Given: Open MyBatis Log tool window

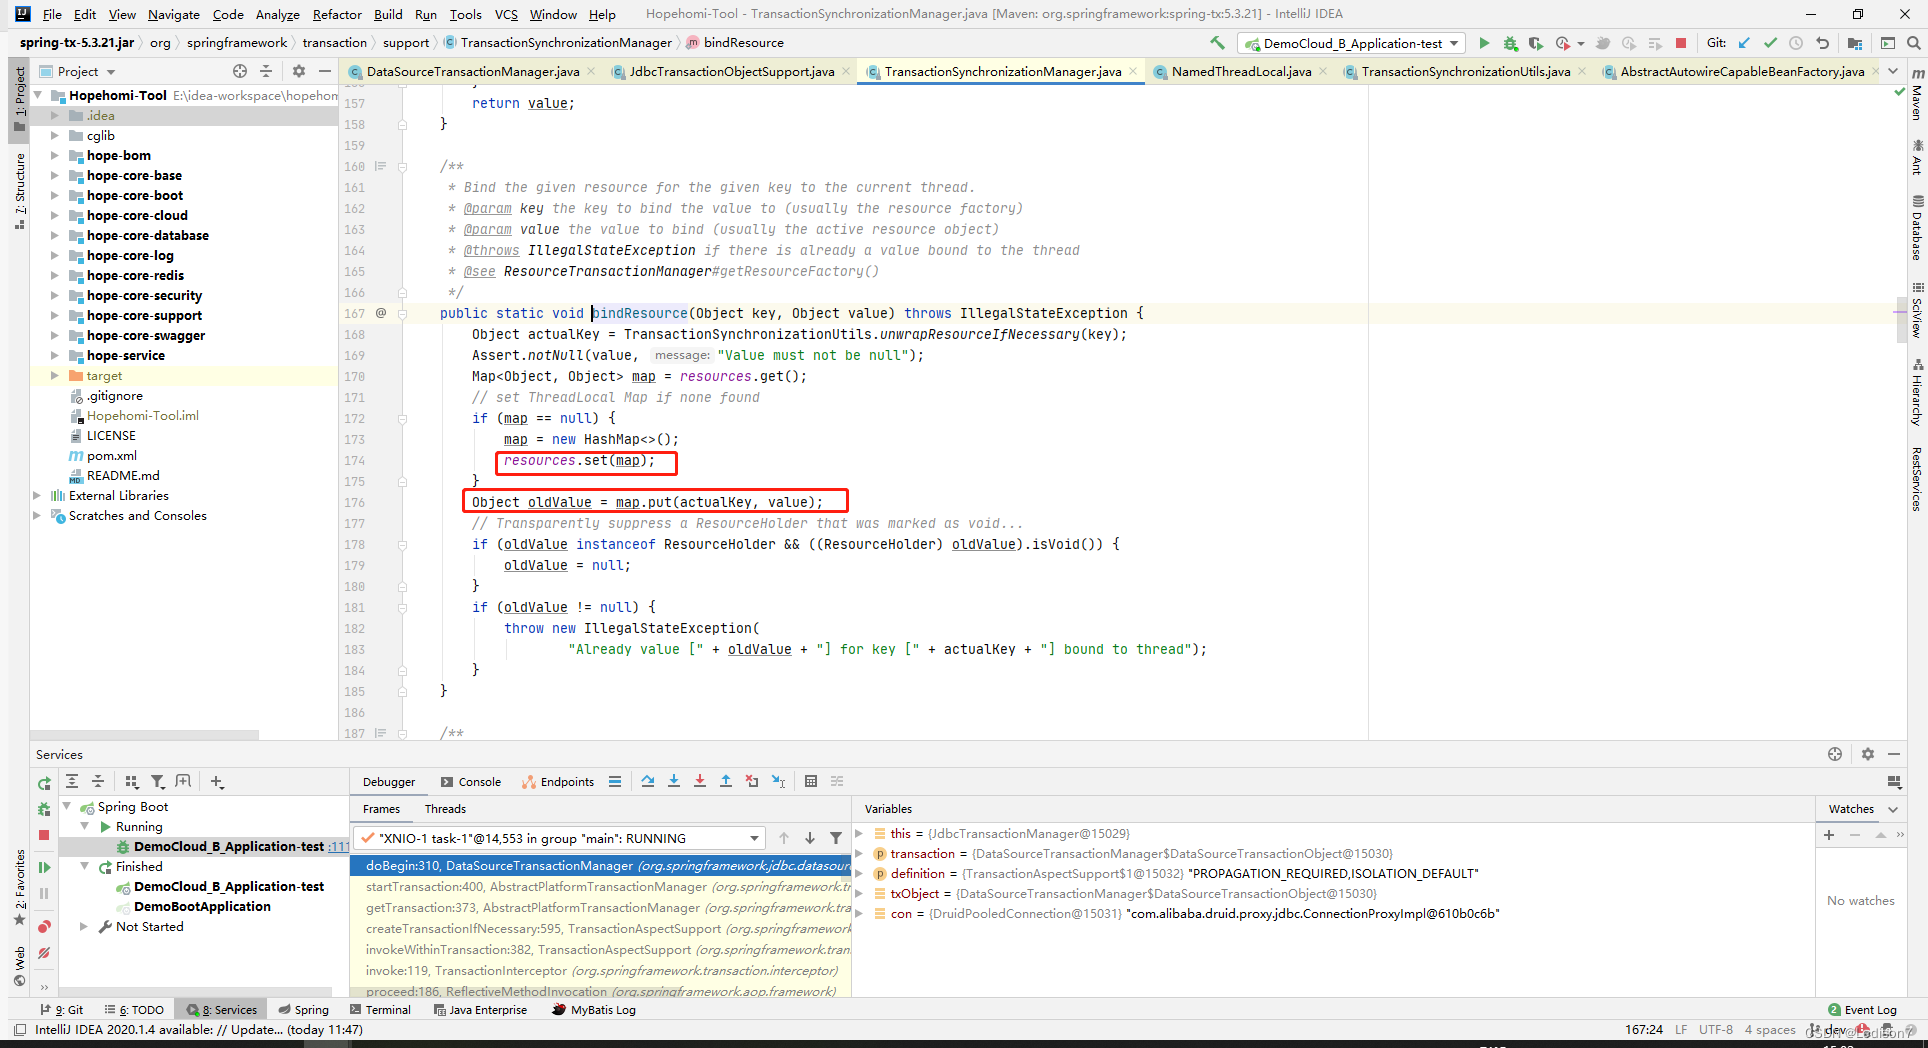Looking at the screenshot, I should coord(594,1010).
